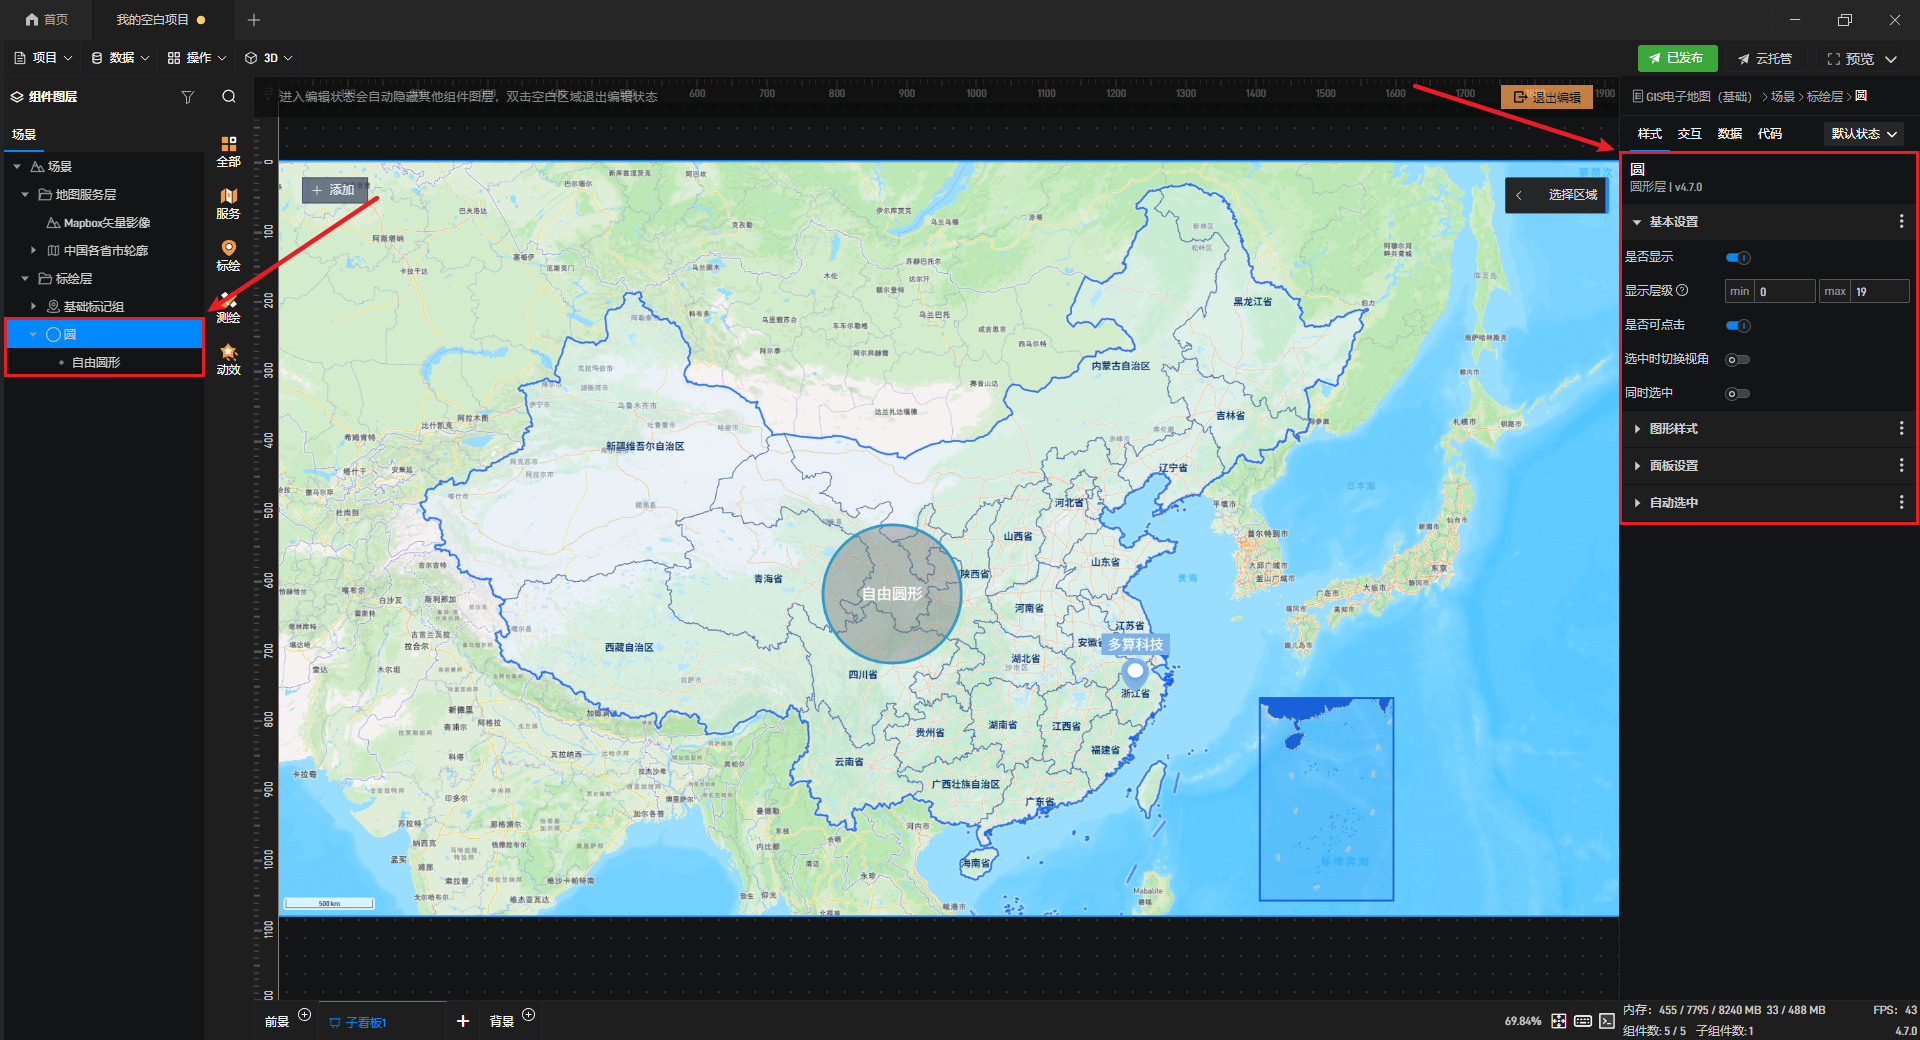1920x1040 pixels.
Task: Open the 默认状态 dropdown
Action: 1863,134
